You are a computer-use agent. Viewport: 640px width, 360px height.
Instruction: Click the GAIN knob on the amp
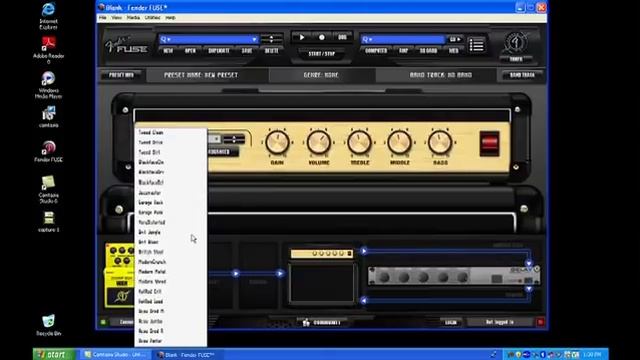pyautogui.click(x=277, y=142)
